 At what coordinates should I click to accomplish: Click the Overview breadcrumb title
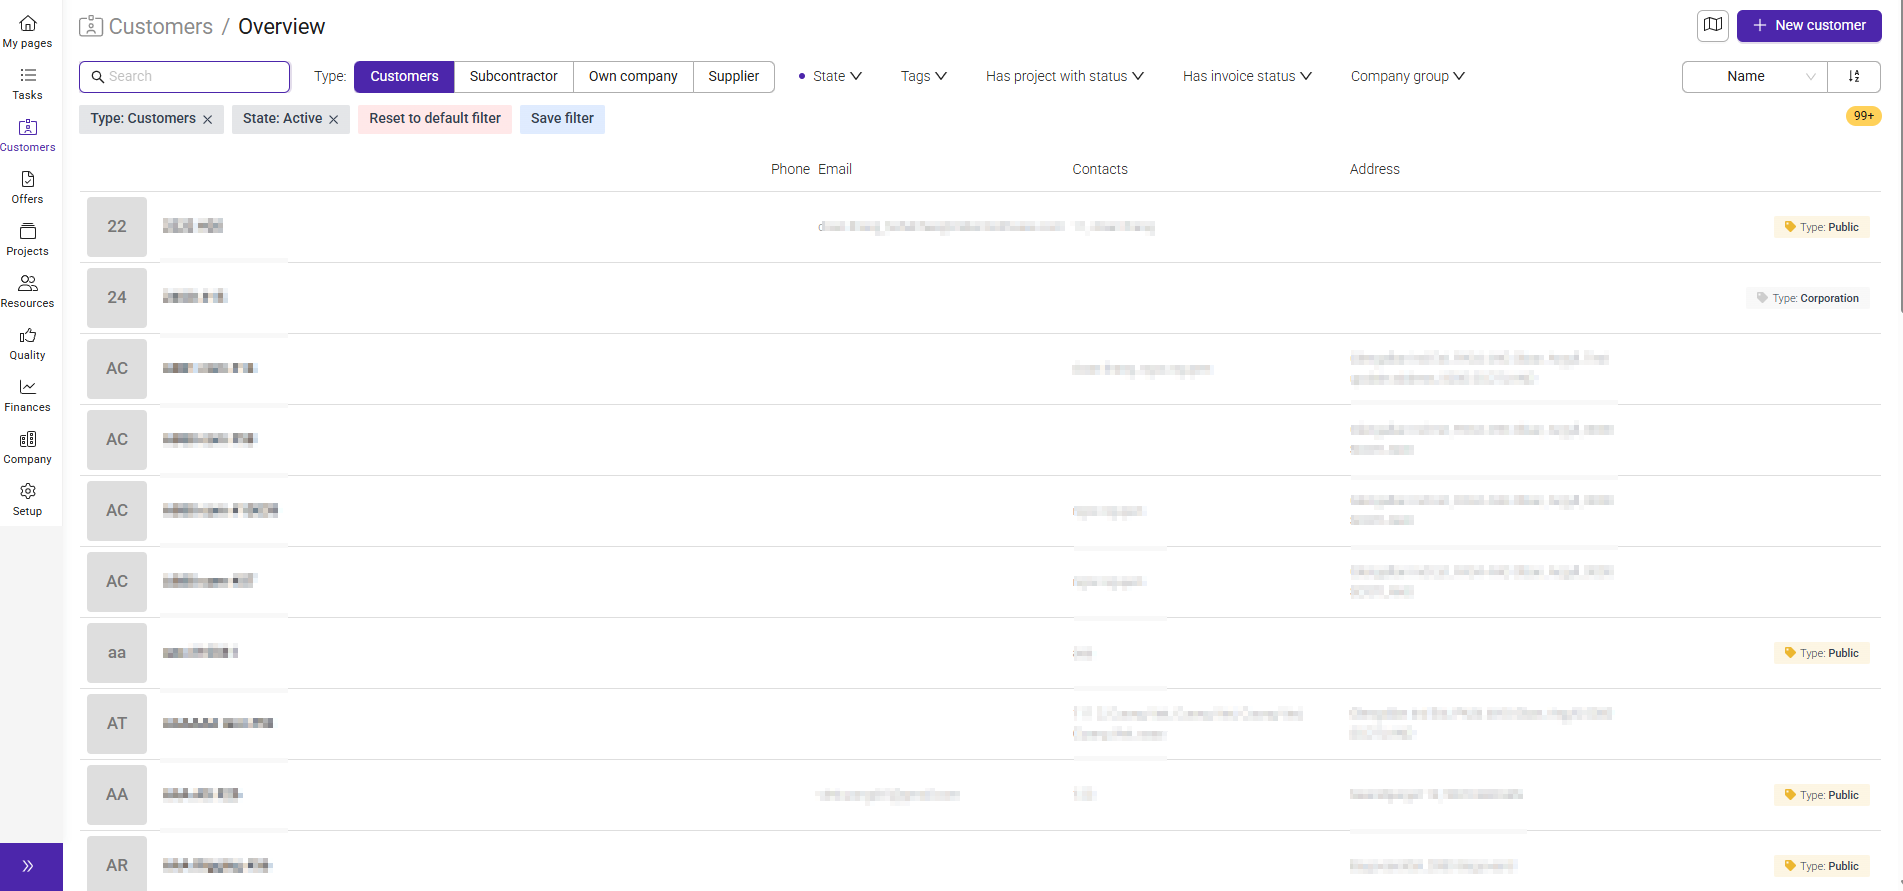coord(281,27)
